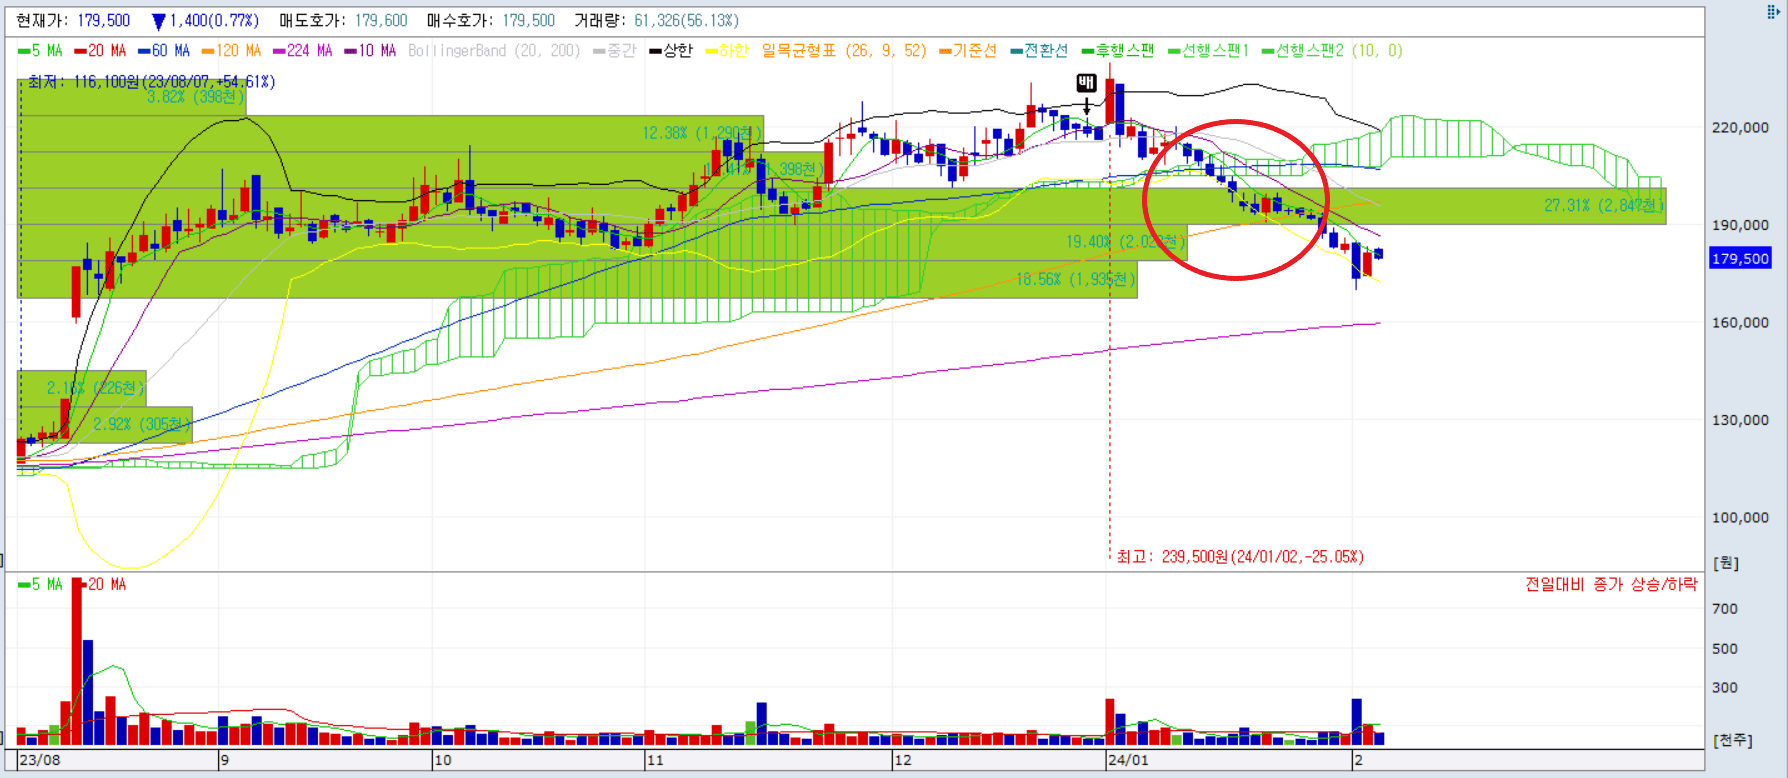
Task: Select the 하한 lower band legend
Action: click(x=727, y=50)
